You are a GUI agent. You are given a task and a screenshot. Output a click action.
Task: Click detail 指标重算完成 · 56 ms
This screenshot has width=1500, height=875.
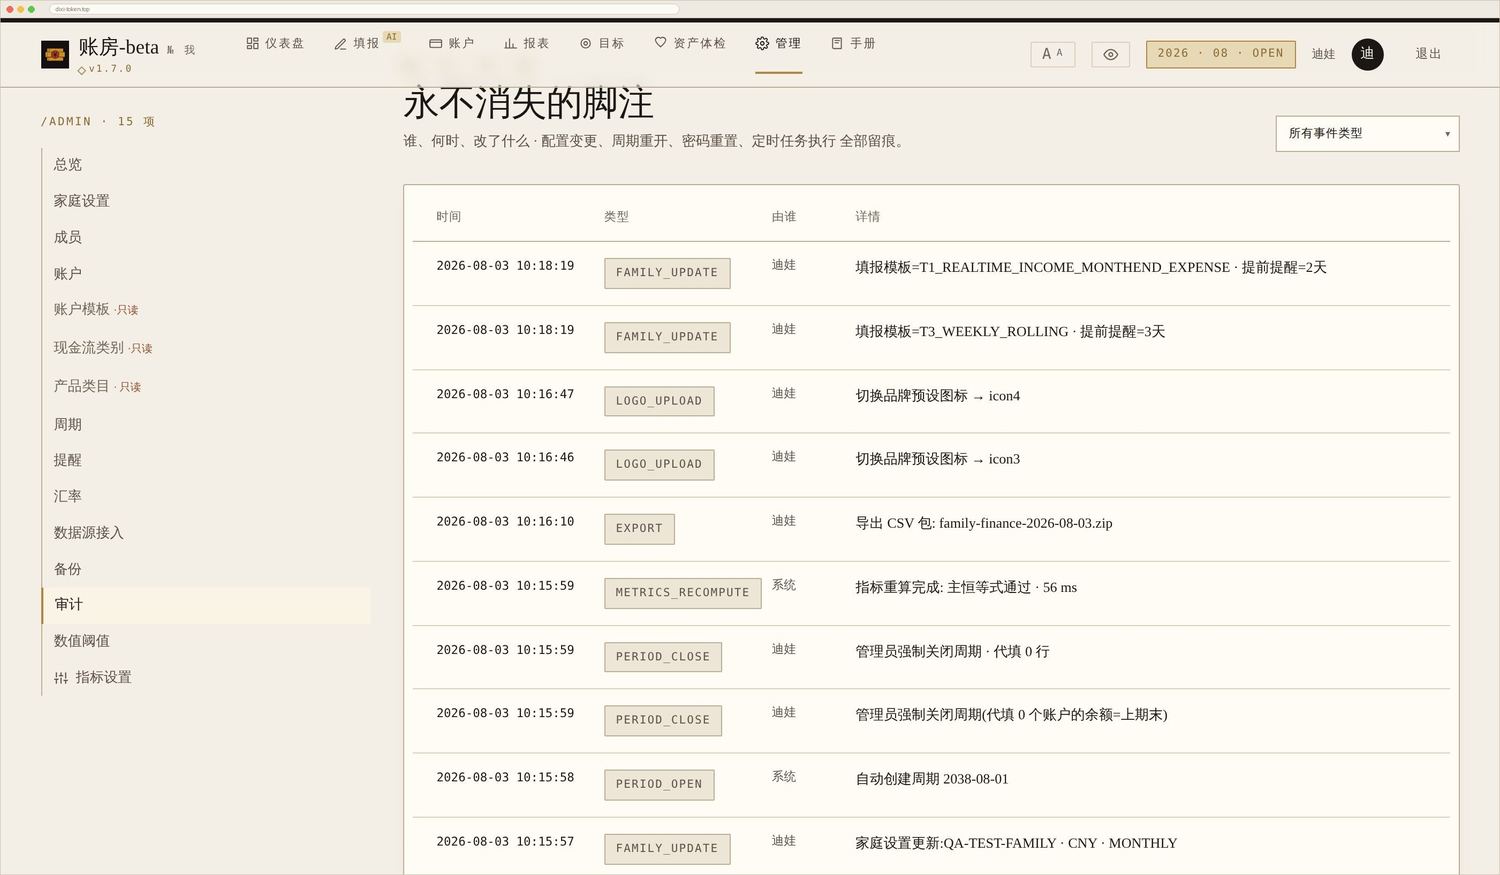point(966,588)
